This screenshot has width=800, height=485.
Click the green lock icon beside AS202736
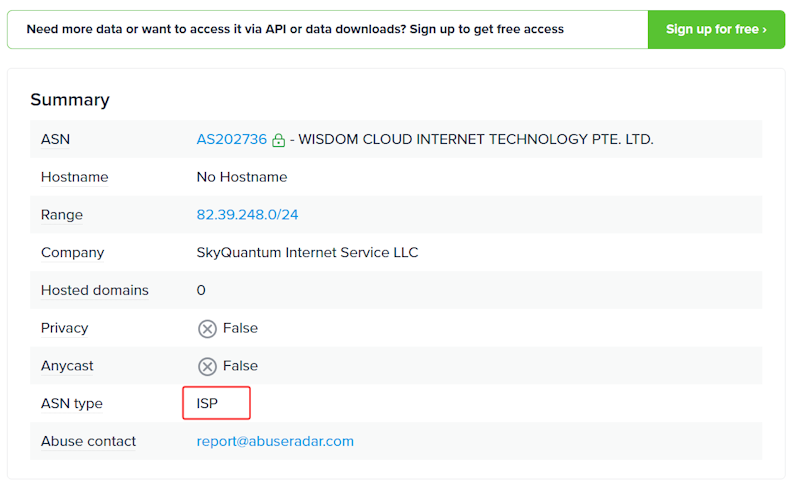click(278, 140)
